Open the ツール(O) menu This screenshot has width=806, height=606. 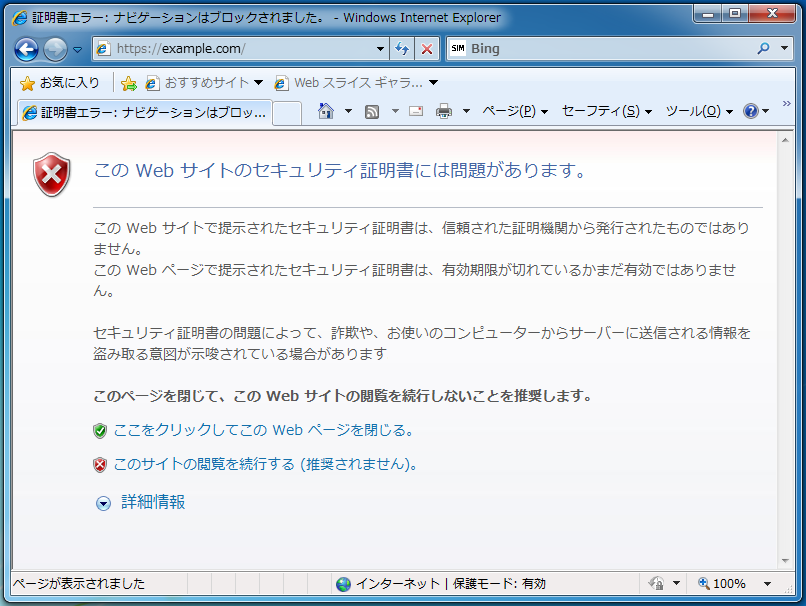(x=699, y=111)
